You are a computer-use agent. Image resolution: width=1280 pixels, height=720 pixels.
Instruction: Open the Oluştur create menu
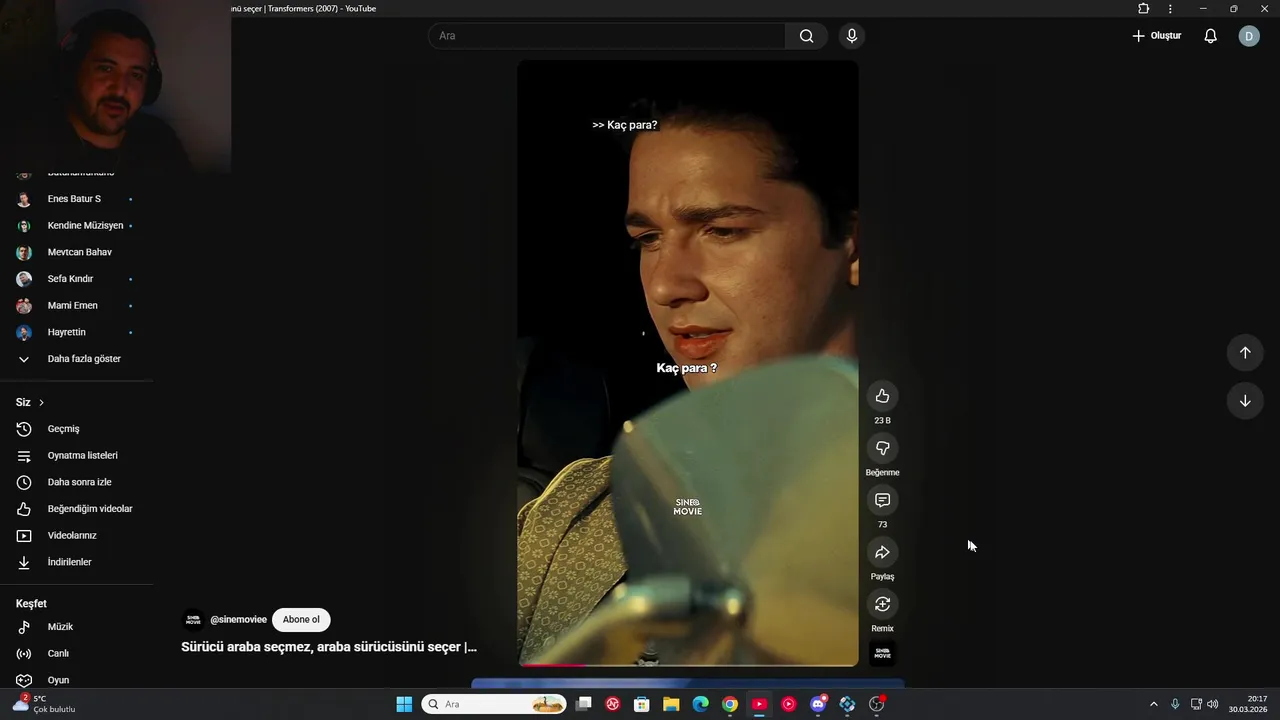1157,36
